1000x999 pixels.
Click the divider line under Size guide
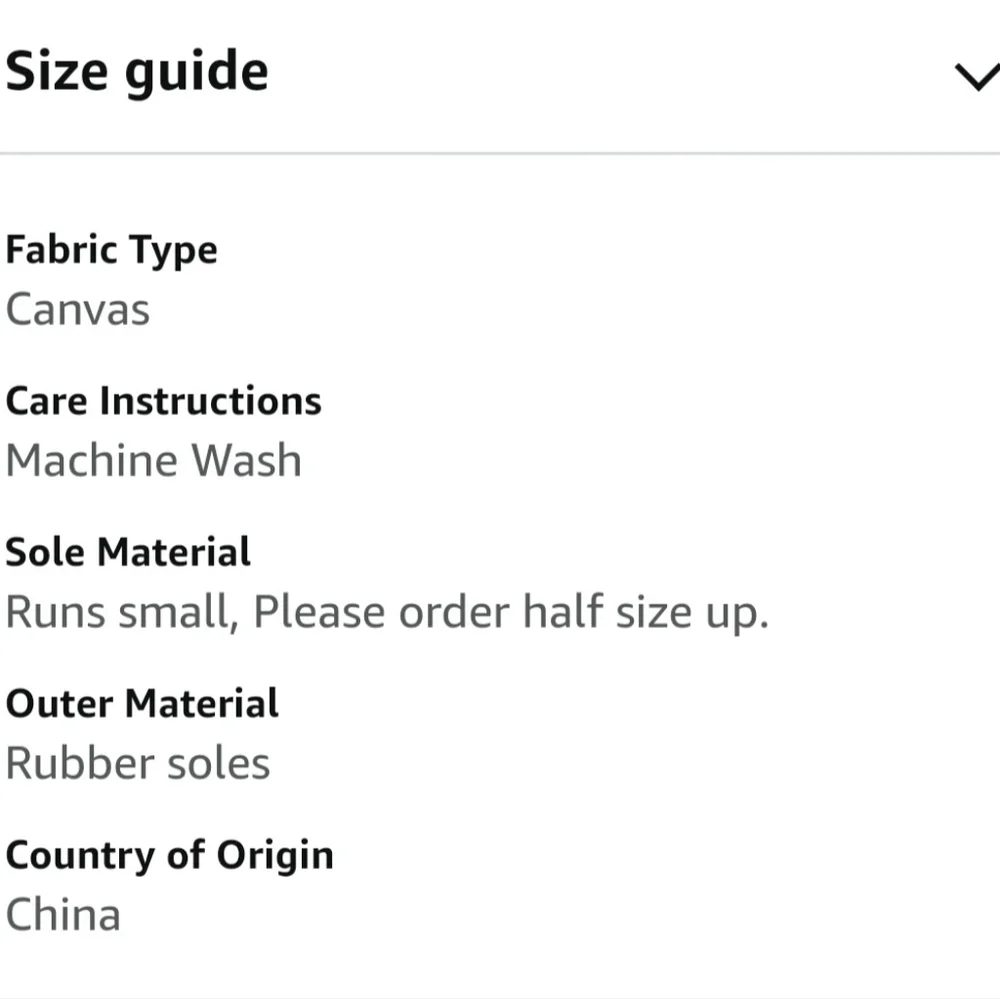[x=500, y=153]
